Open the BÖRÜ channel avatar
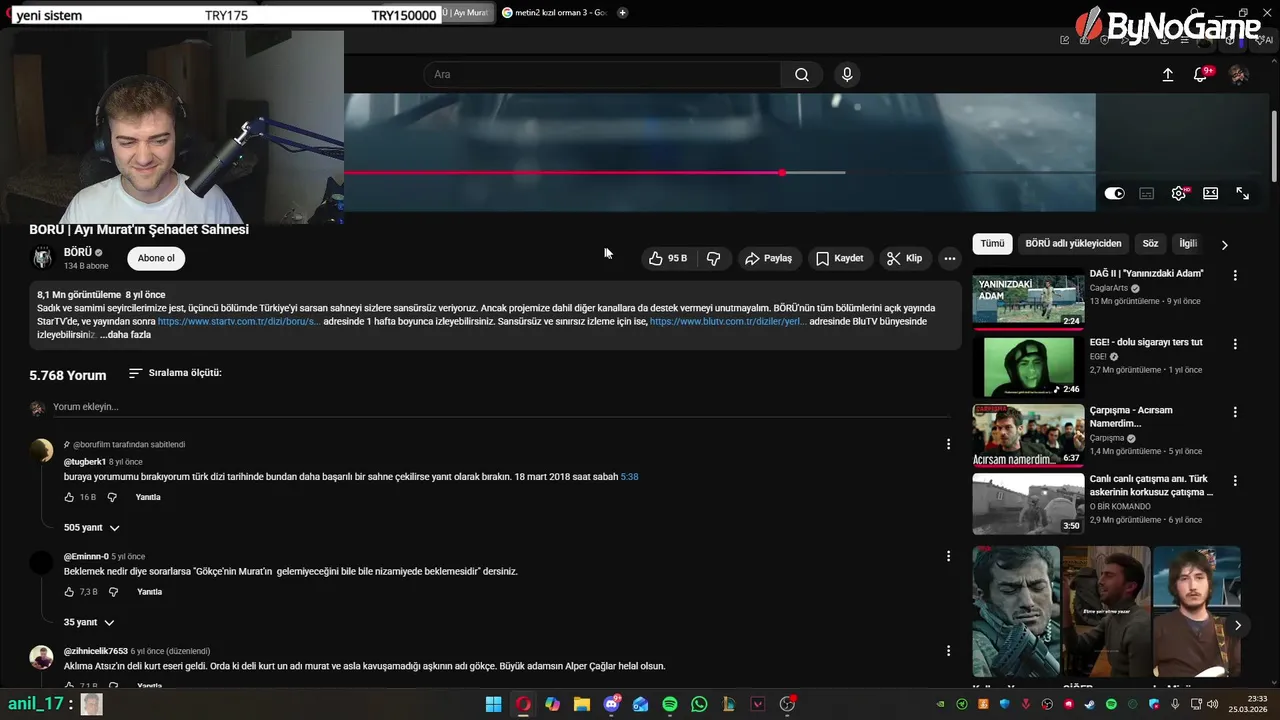This screenshot has height=720, width=1280. (x=42, y=258)
